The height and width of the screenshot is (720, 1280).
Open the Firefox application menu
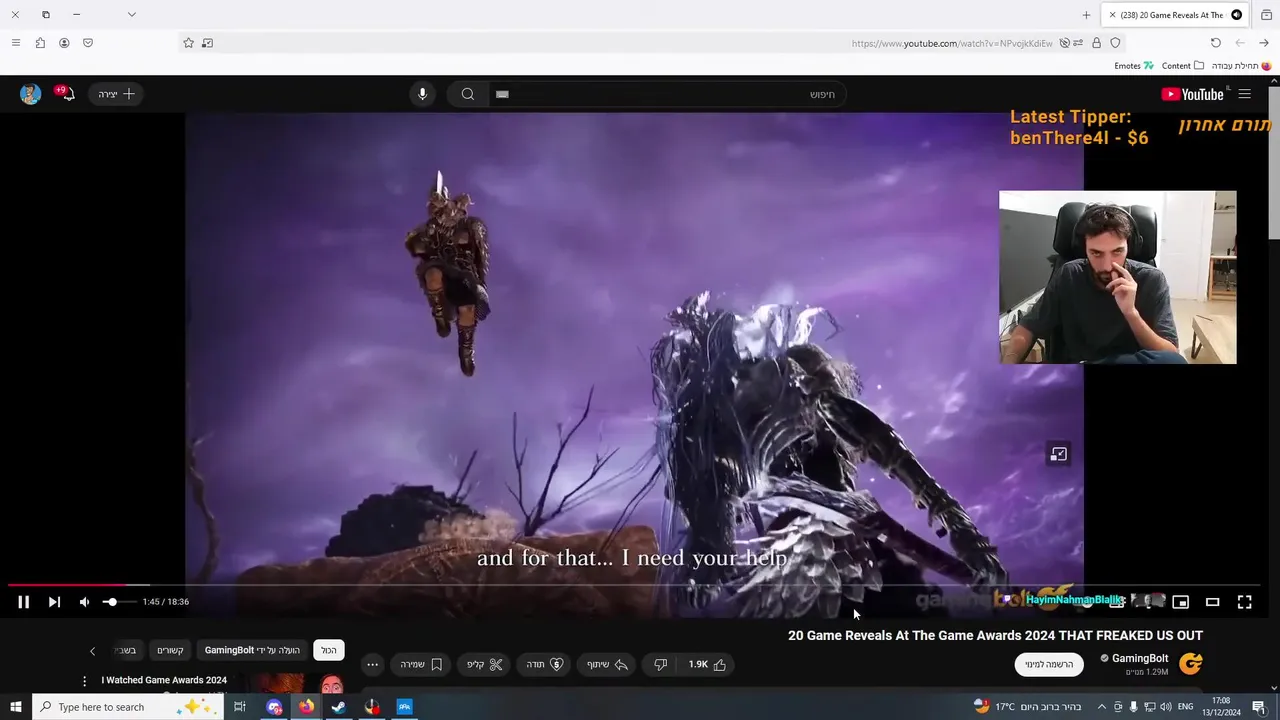coord(15,43)
